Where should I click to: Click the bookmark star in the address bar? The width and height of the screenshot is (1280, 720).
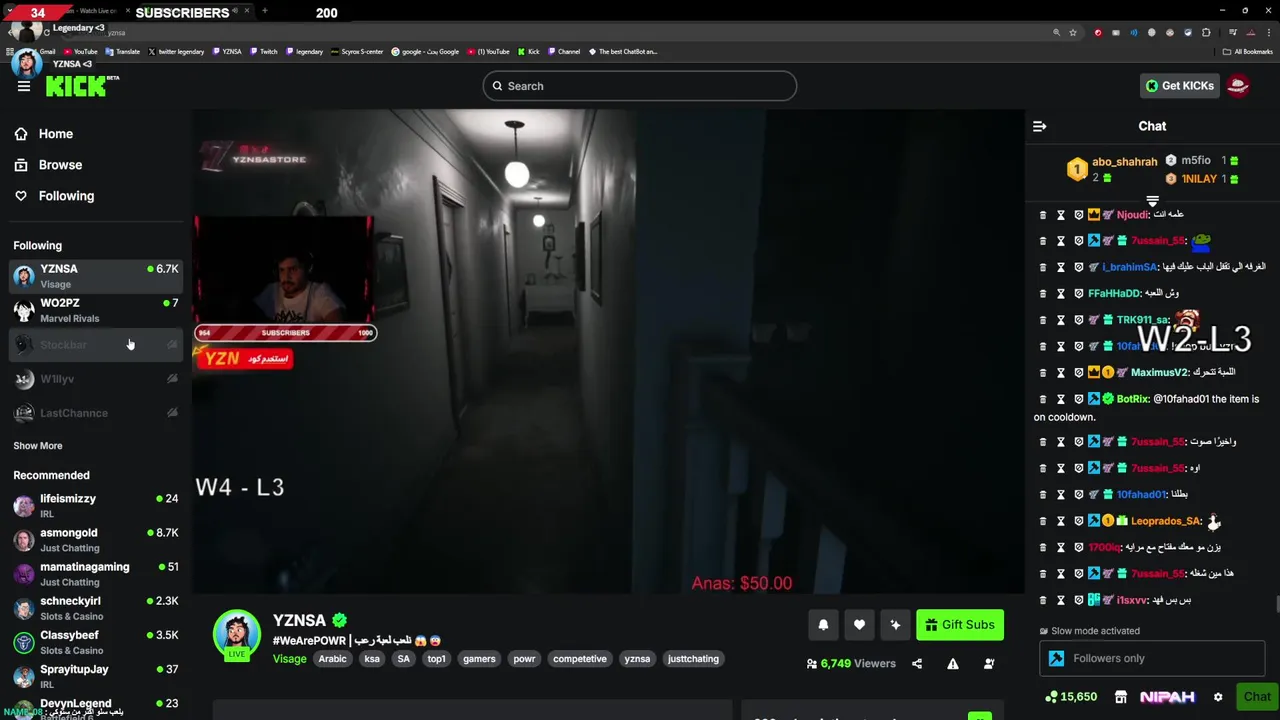point(1073,32)
